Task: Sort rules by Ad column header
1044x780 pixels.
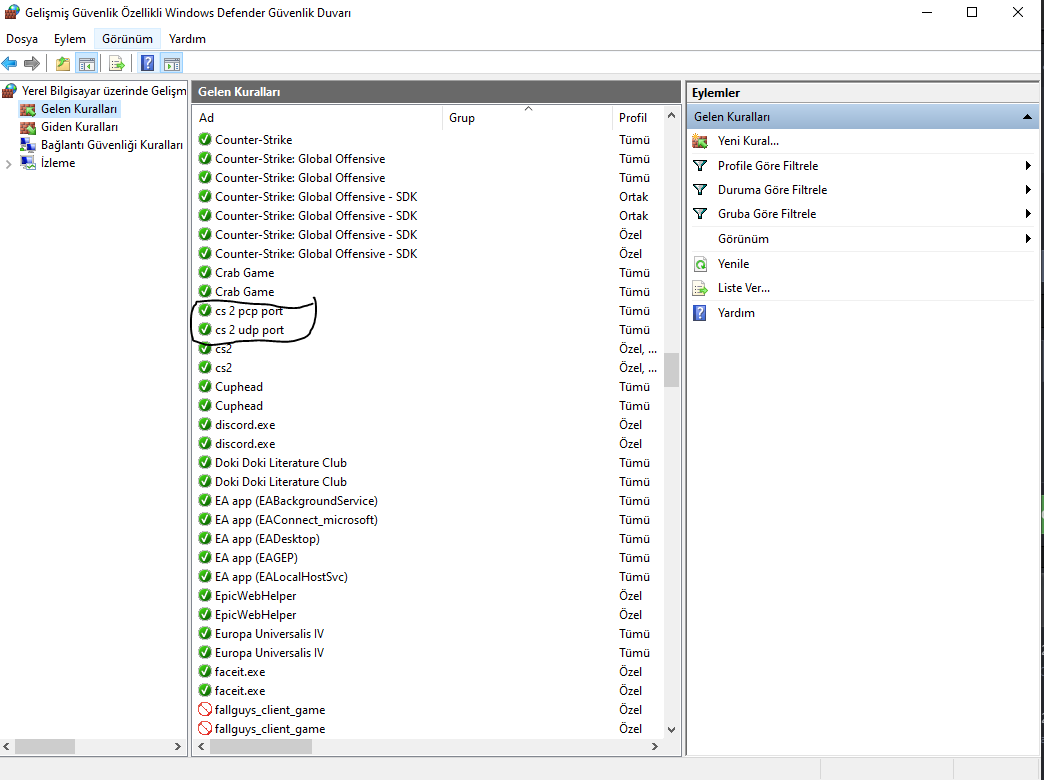Action: [x=318, y=117]
